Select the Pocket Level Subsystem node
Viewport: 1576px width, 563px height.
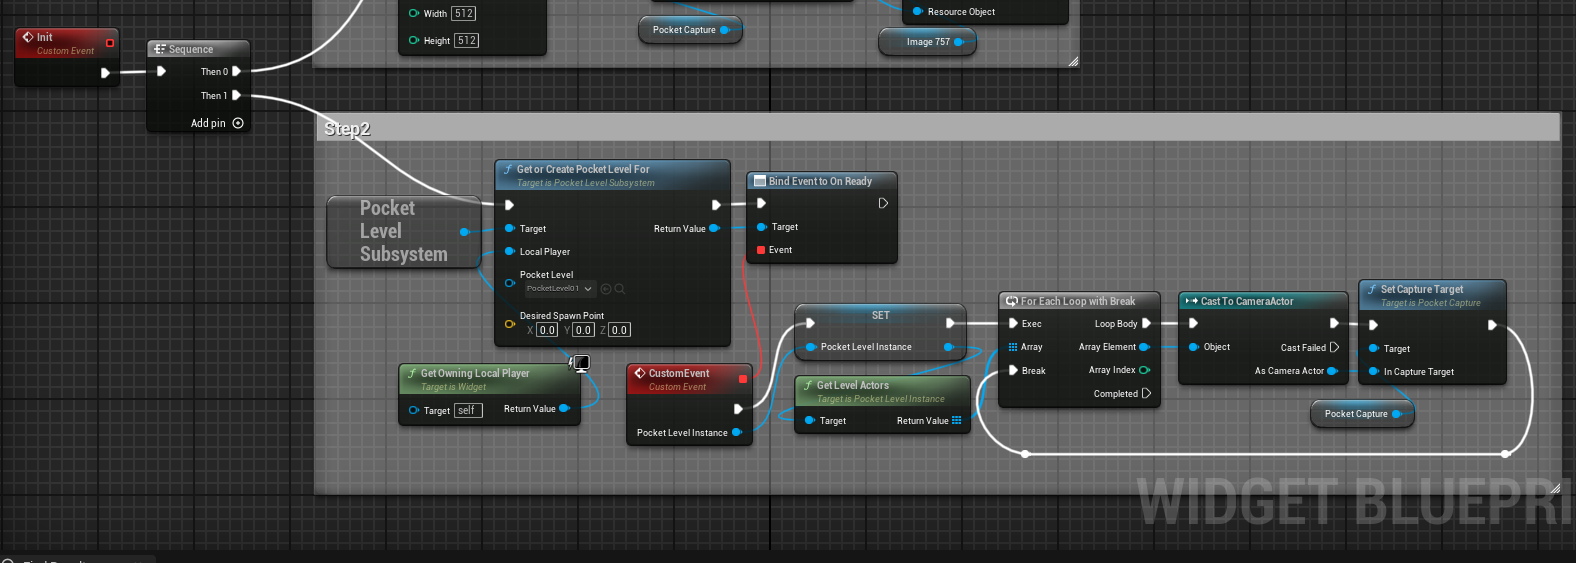(x=404, y=231)
